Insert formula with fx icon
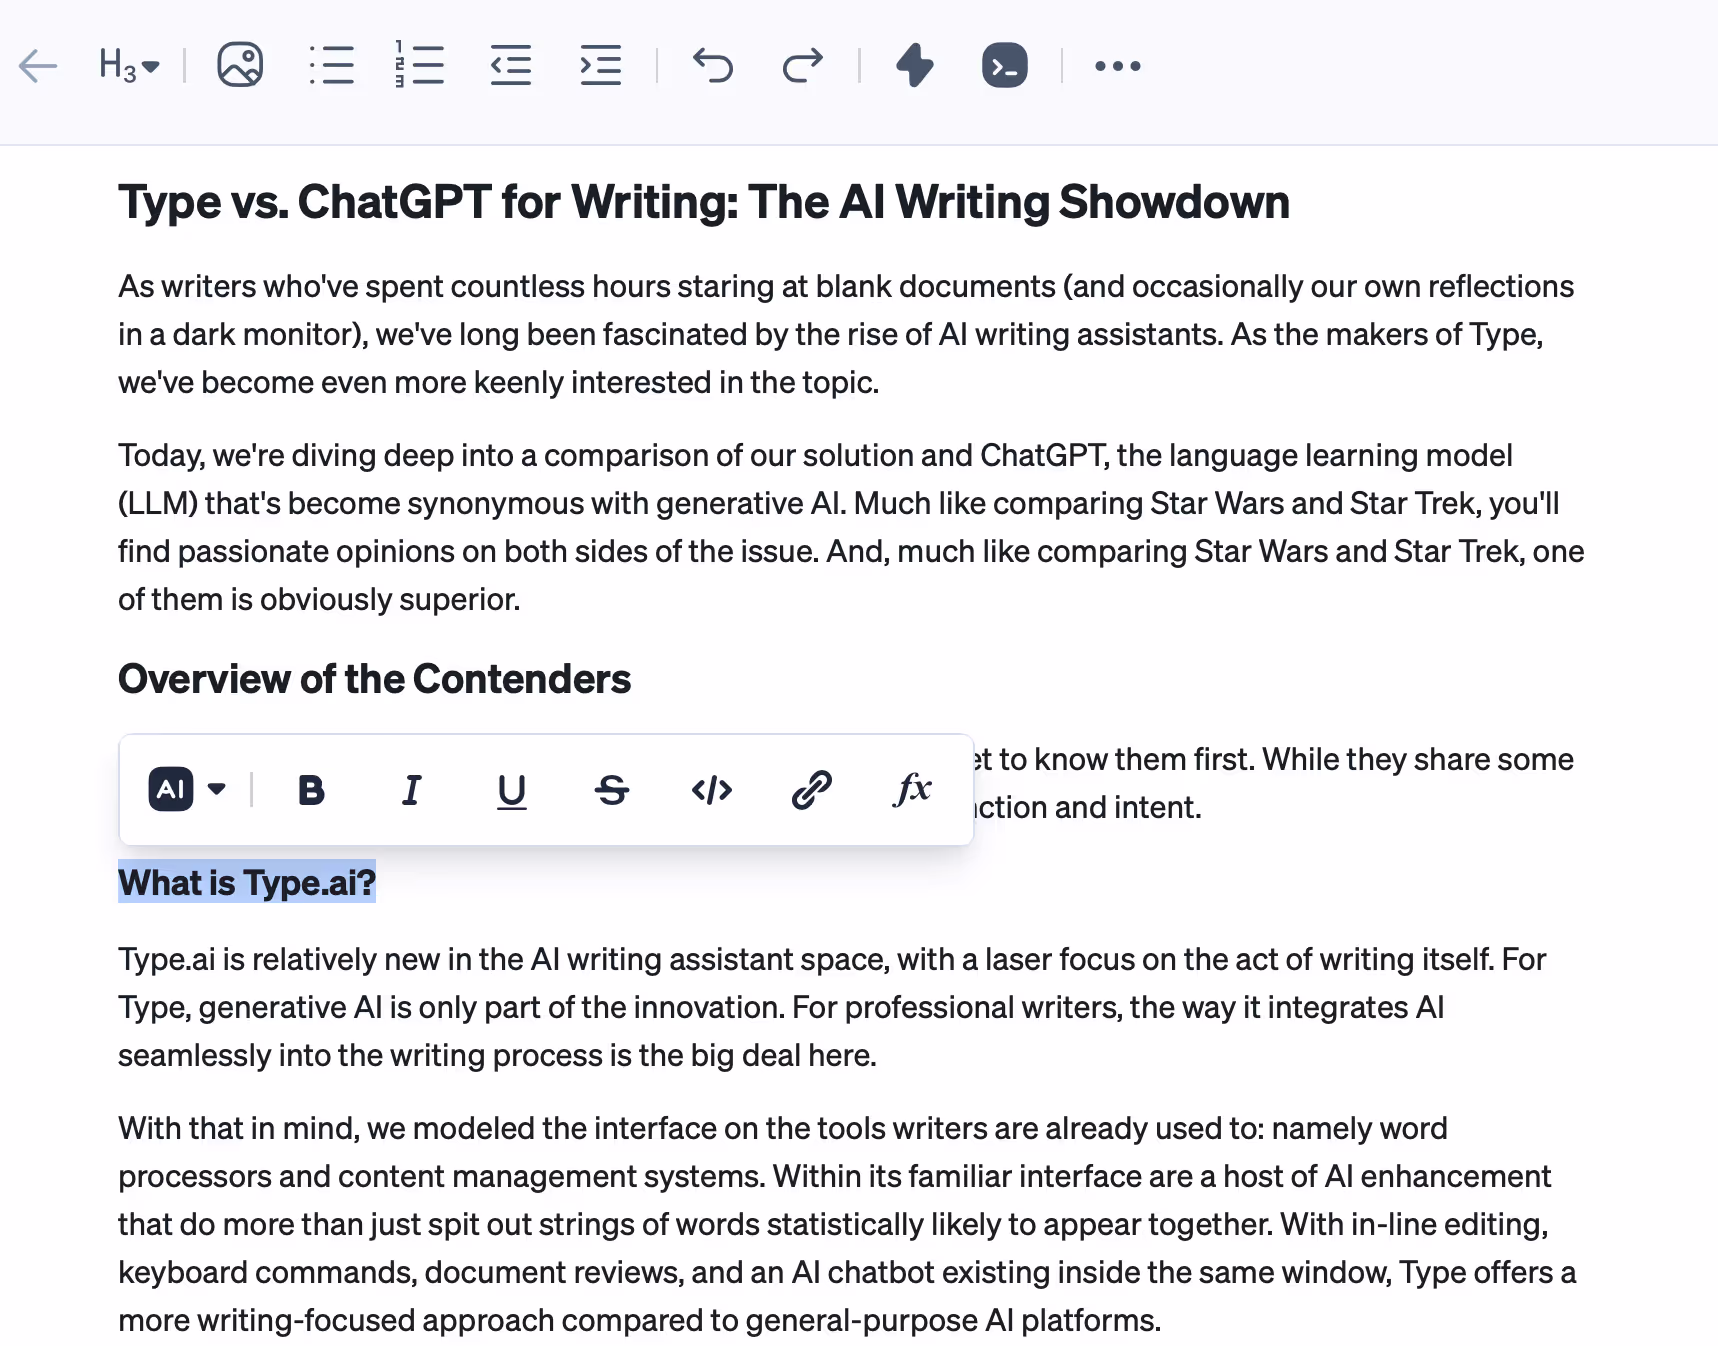The height and width of the screenshot is (1346, 1718). tap(912, 789)
